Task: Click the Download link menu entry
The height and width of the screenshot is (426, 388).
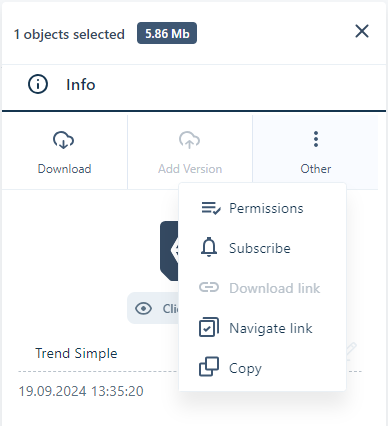Action: point(262,288)
